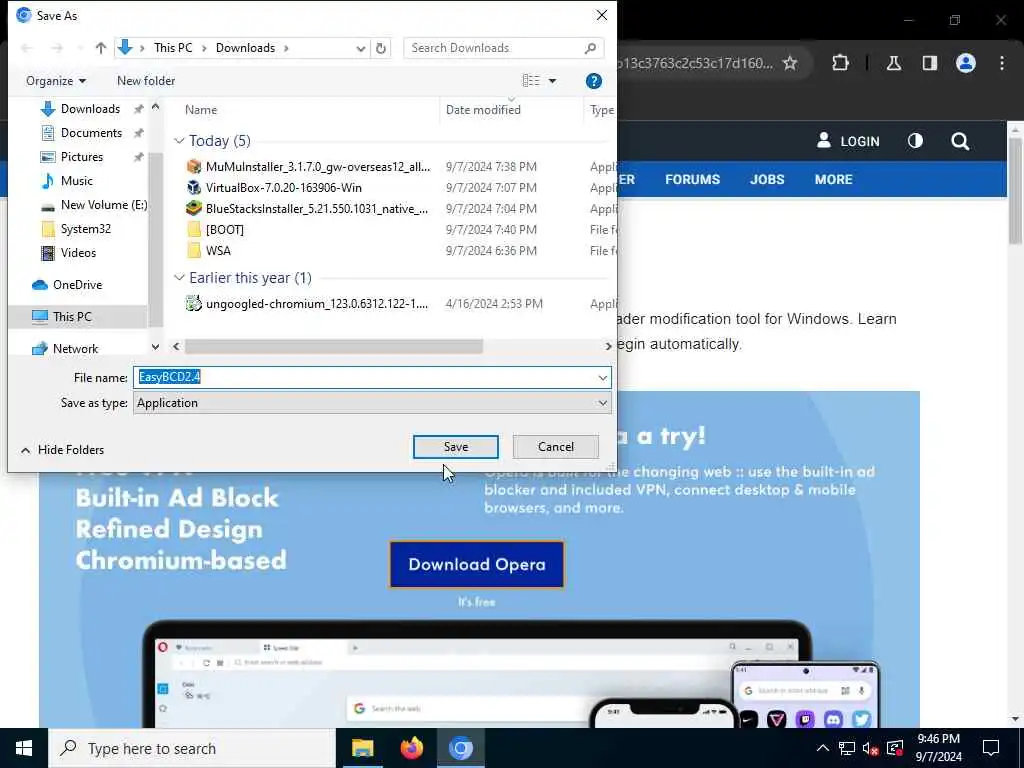Click the navigation pane vertical scrollbar
This screenshot has height=768, width=1024.
pos(155,239)
